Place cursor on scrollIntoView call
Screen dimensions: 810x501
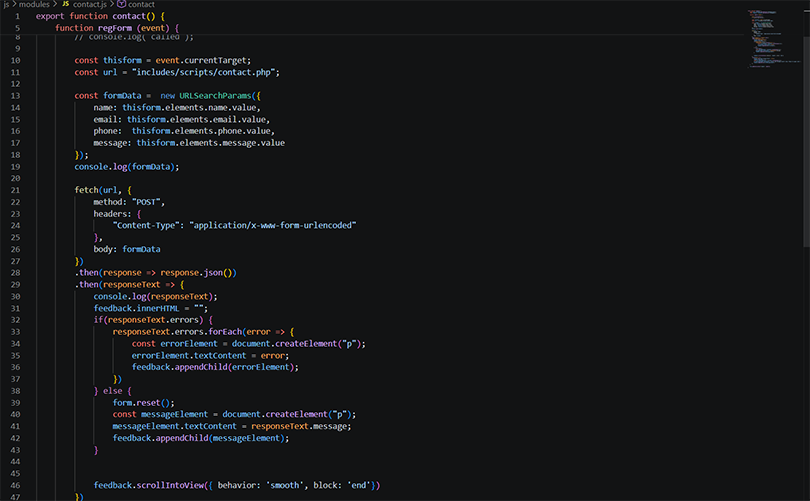click(x=172, y=485)
